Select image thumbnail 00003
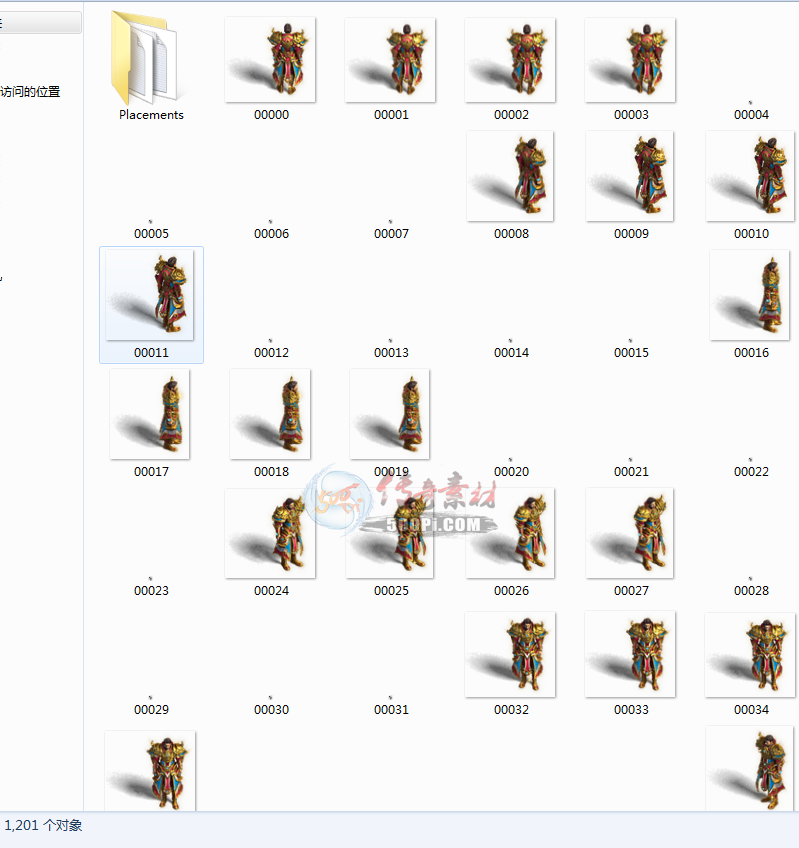 click(630, 59)
